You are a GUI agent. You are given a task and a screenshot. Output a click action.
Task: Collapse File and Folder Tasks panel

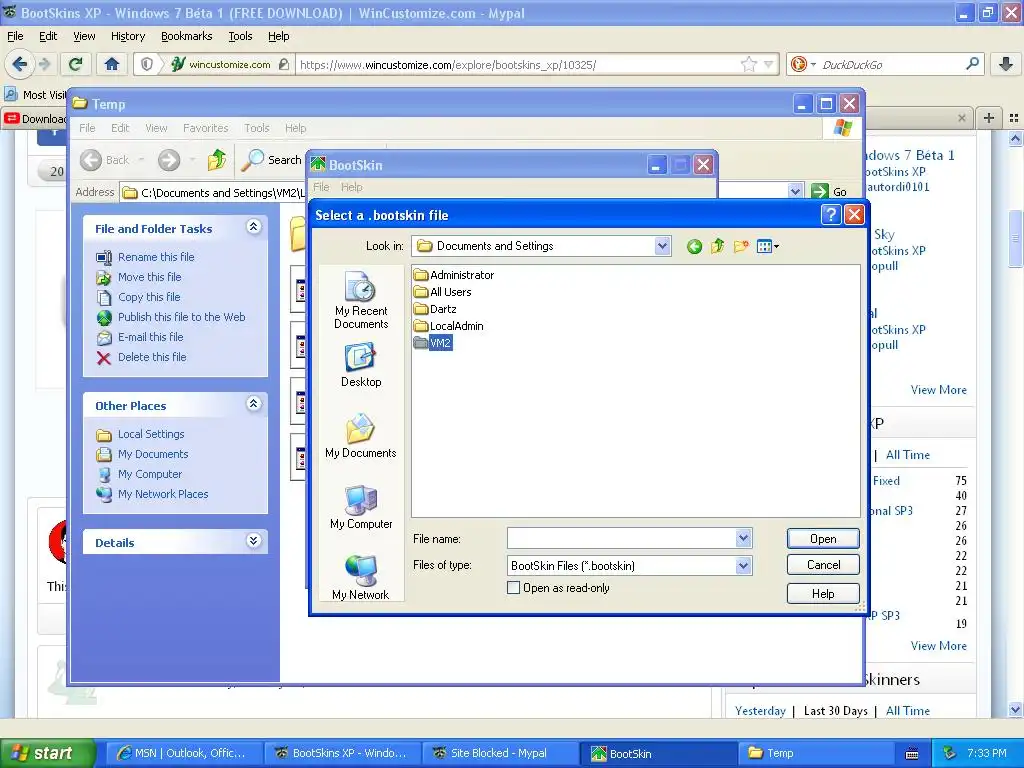click(x=253, y=227)
